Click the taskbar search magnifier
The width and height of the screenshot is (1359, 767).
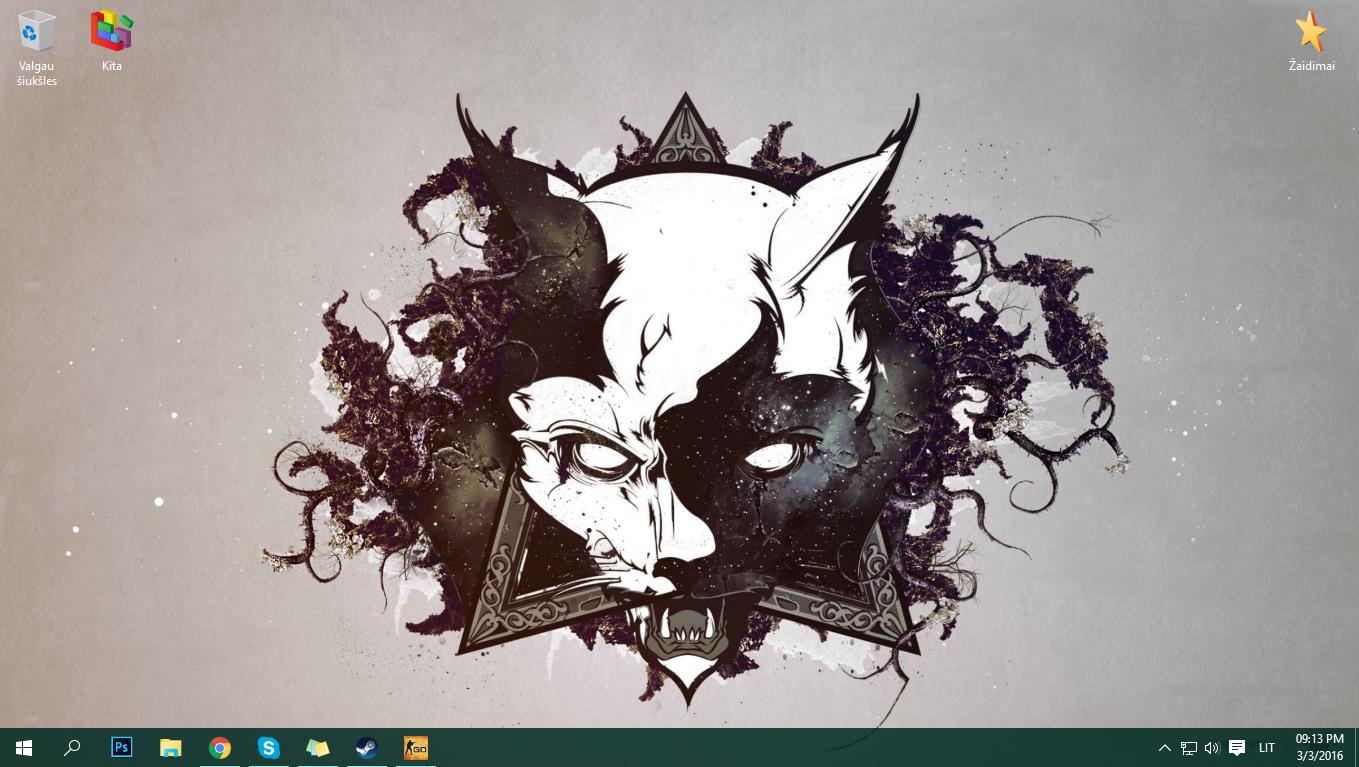pyautogui.click(x=72, y=747)
